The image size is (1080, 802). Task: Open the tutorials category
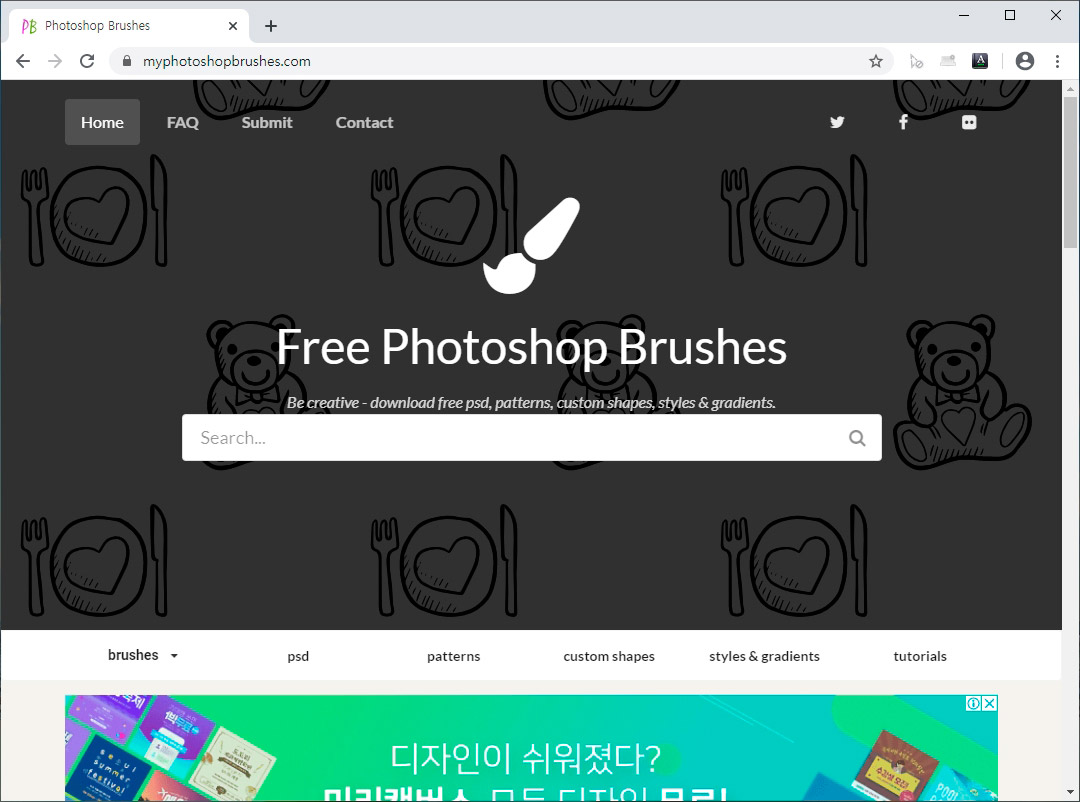click(920, 656)
